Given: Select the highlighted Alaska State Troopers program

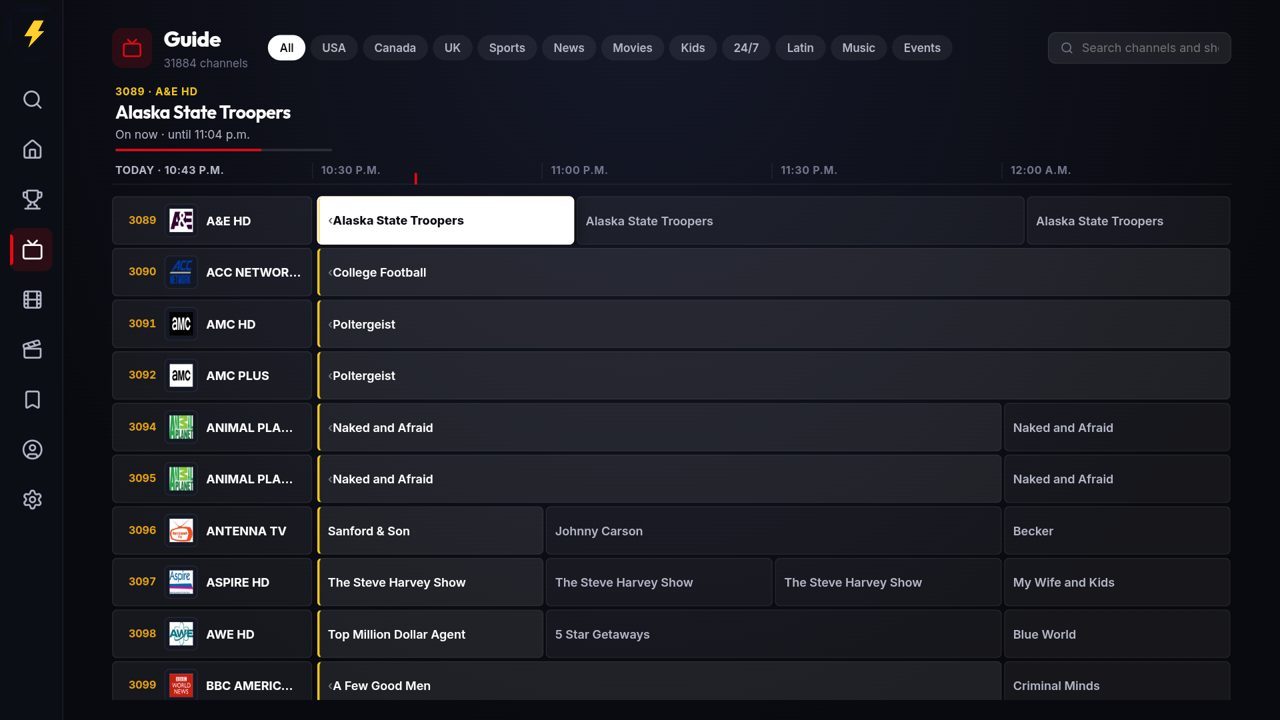Looking at the screenshot, I should pyautogui.click(x=446, y=221).
